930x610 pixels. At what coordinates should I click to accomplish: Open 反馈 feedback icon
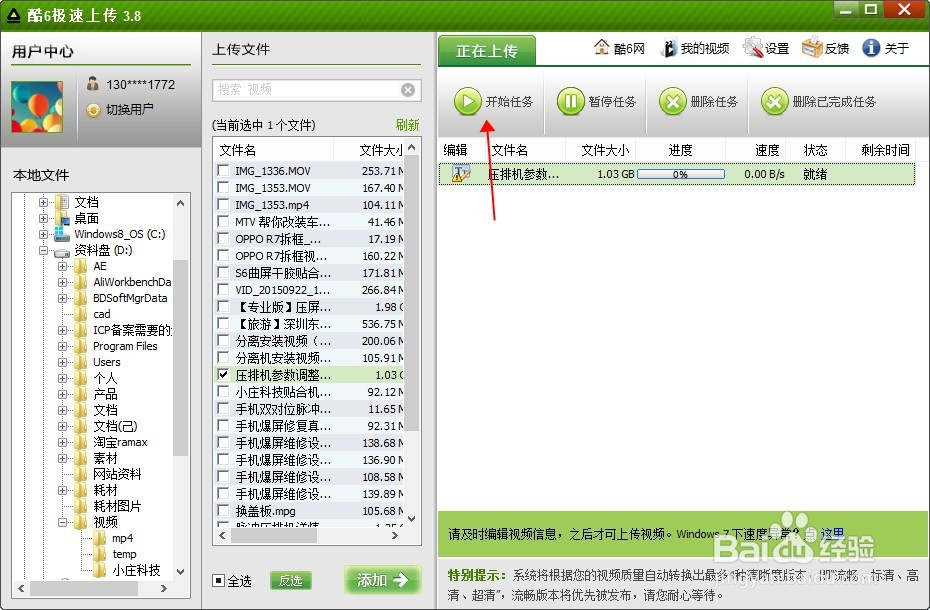(x=812, y=47)
